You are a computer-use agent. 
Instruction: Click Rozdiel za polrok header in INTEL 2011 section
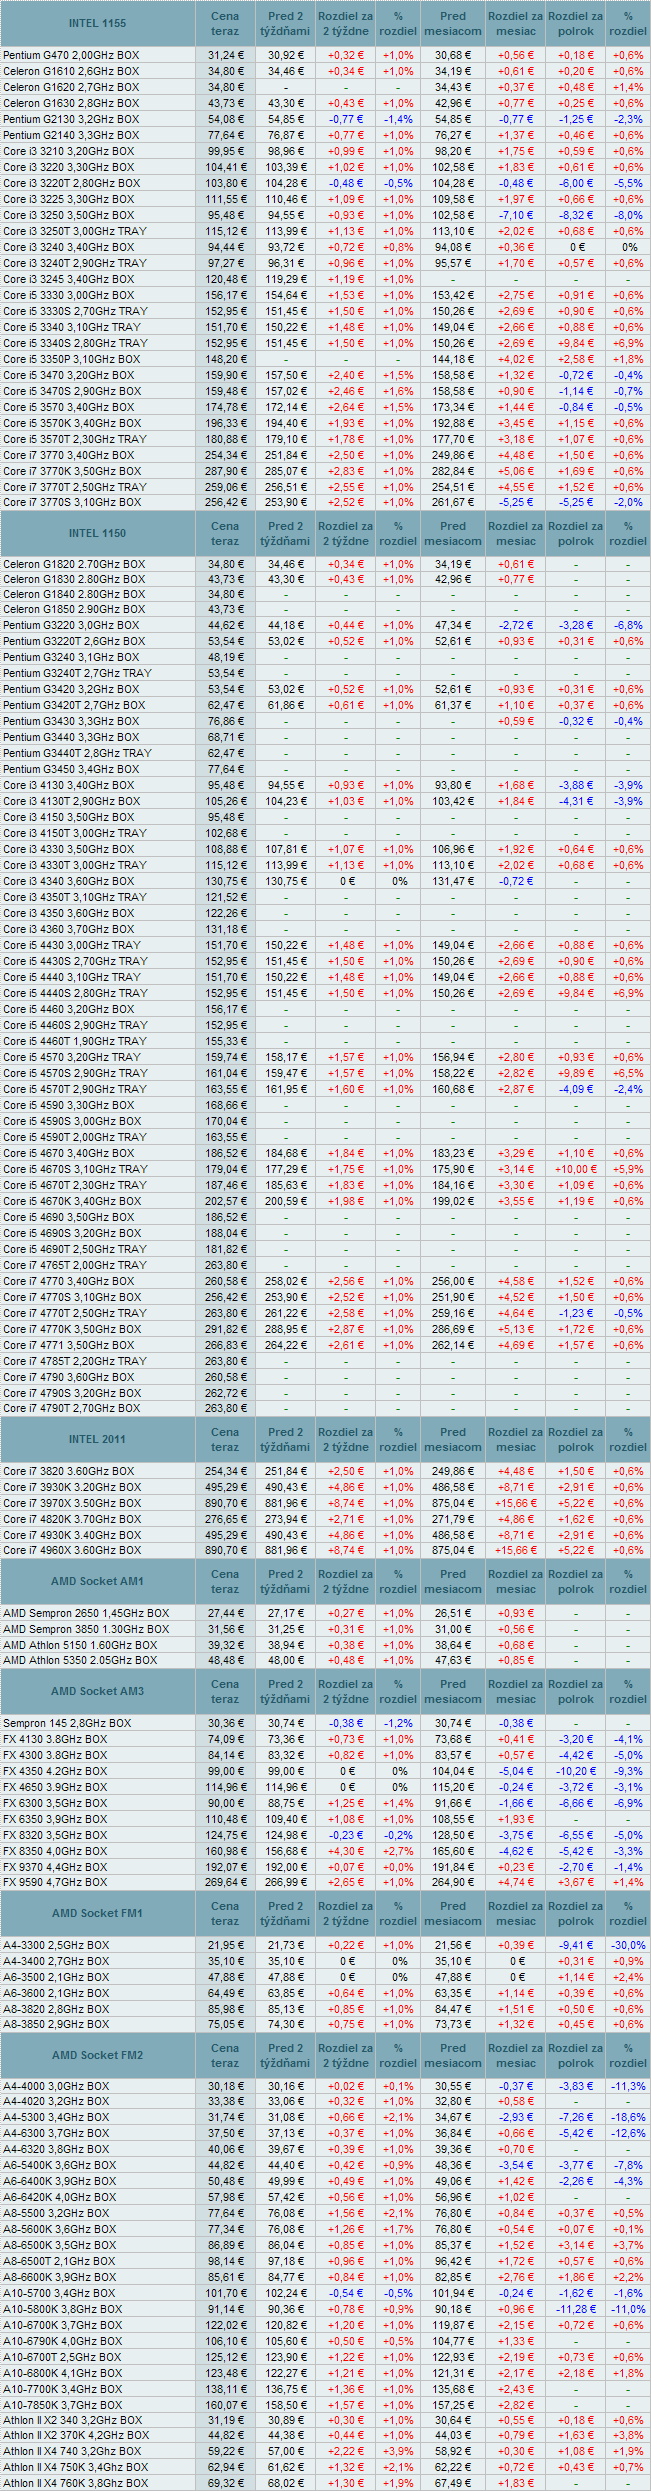(576, 1439)
